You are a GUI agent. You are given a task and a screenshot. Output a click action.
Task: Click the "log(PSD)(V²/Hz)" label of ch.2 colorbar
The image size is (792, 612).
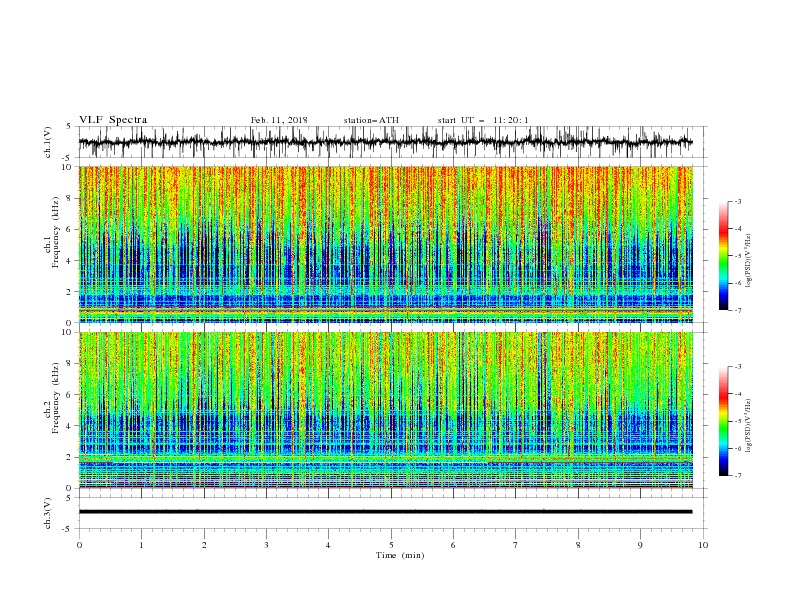749,425
